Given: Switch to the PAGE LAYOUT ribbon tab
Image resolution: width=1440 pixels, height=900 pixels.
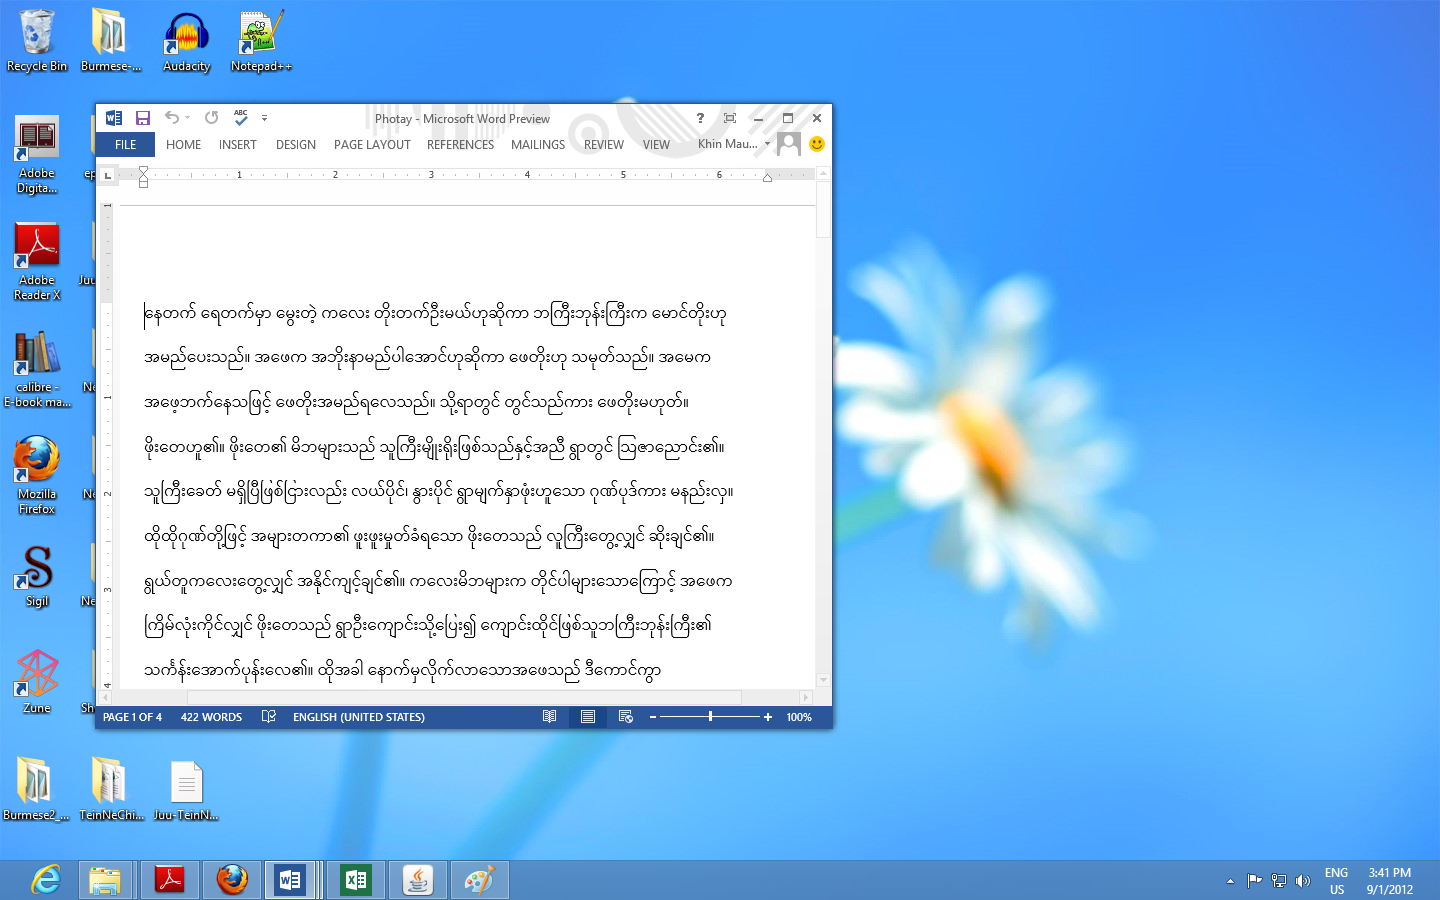Looking at the screenshot, I should (372, 145).
